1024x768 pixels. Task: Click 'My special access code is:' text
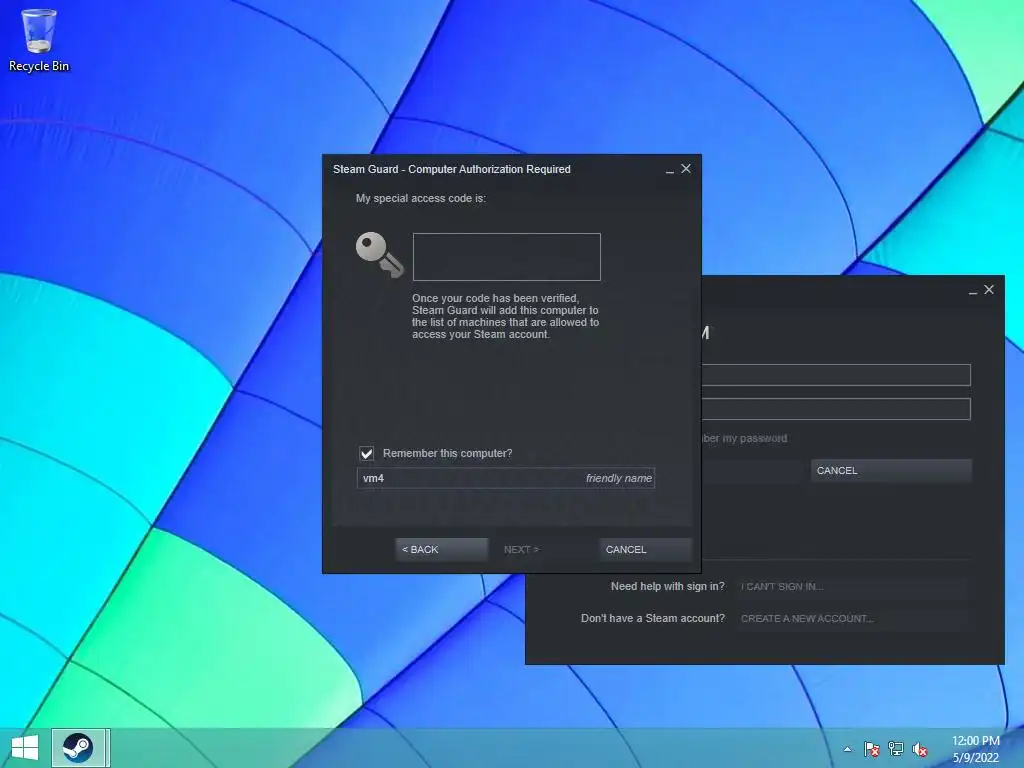pos(421,198)
